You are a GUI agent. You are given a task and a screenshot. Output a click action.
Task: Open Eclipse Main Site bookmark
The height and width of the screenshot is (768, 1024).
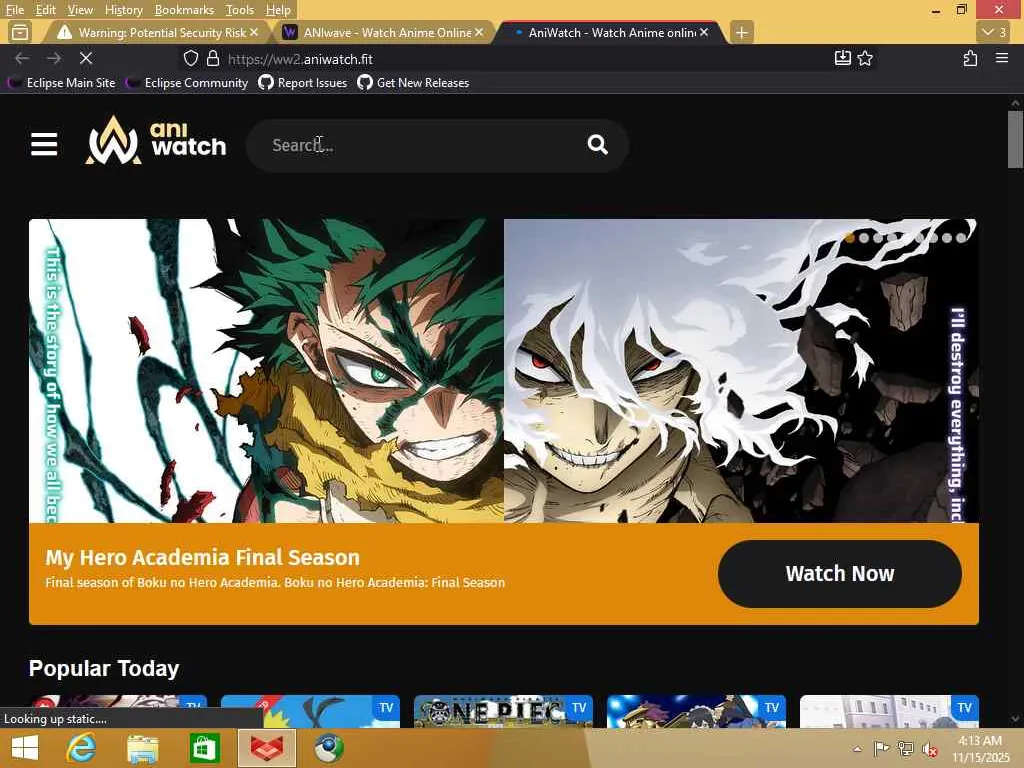(63, 83)
